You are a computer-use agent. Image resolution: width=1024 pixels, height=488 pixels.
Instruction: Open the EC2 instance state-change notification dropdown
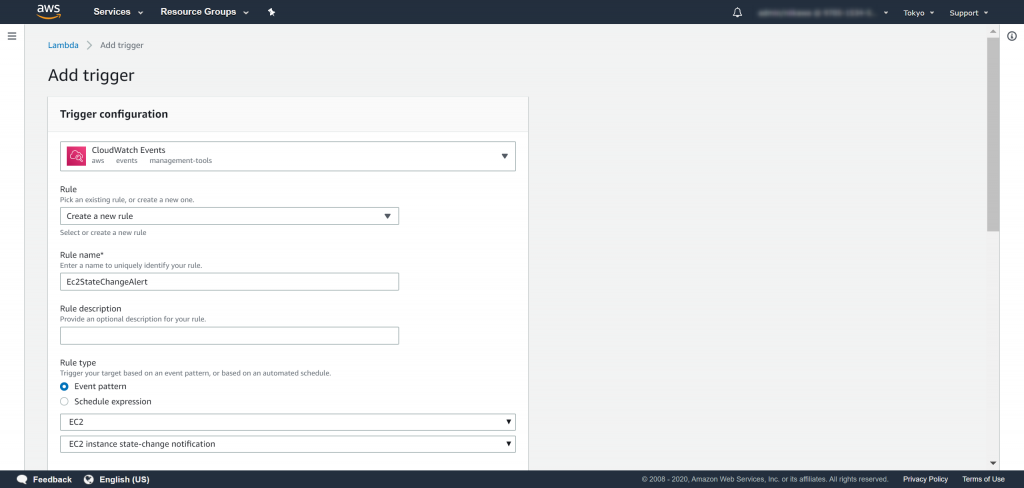coord(288,444)
